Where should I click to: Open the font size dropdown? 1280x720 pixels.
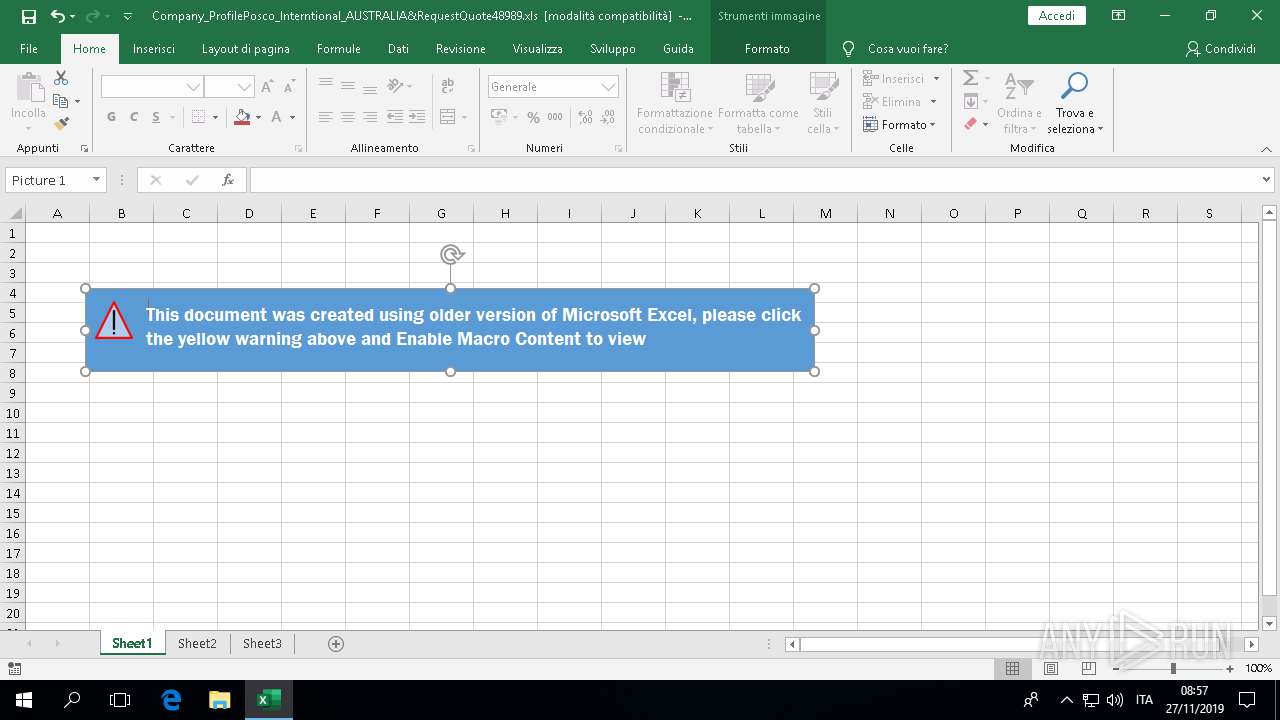[x=244, y=87]
